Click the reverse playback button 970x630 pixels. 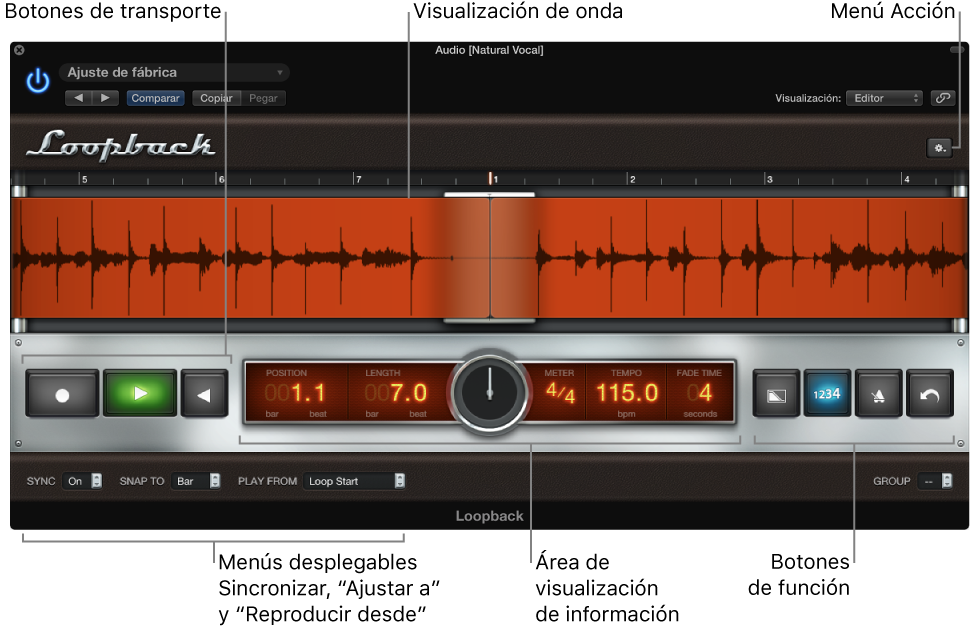point(204,394)
